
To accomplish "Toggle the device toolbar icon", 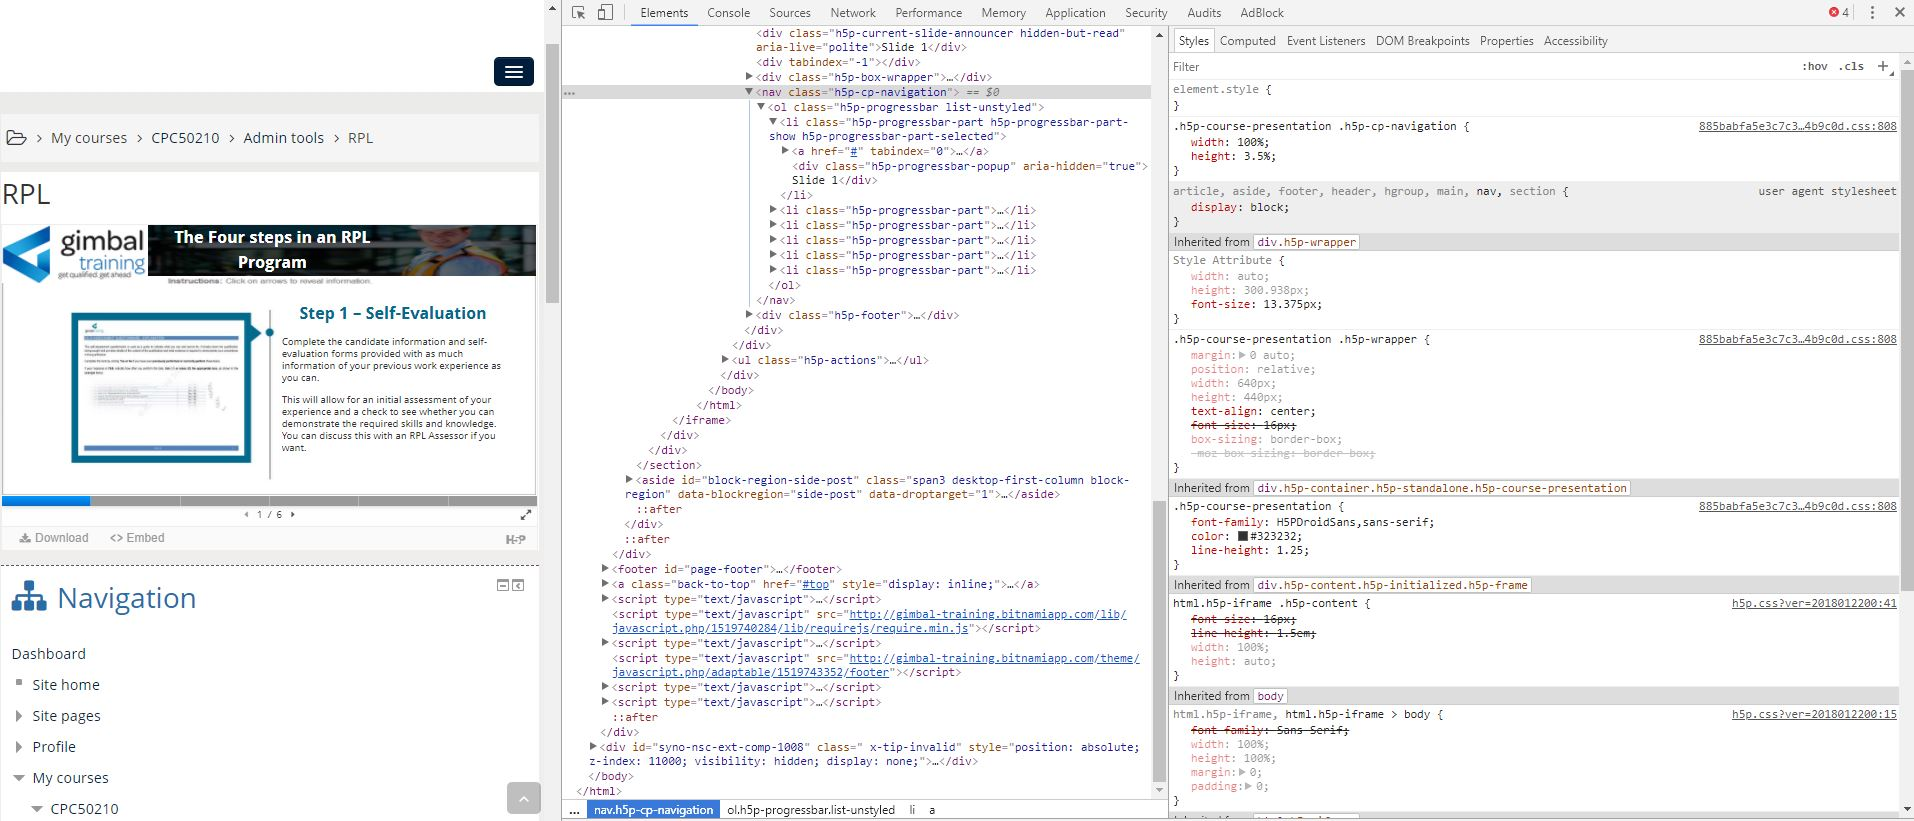I will click(x=605, y=13).
